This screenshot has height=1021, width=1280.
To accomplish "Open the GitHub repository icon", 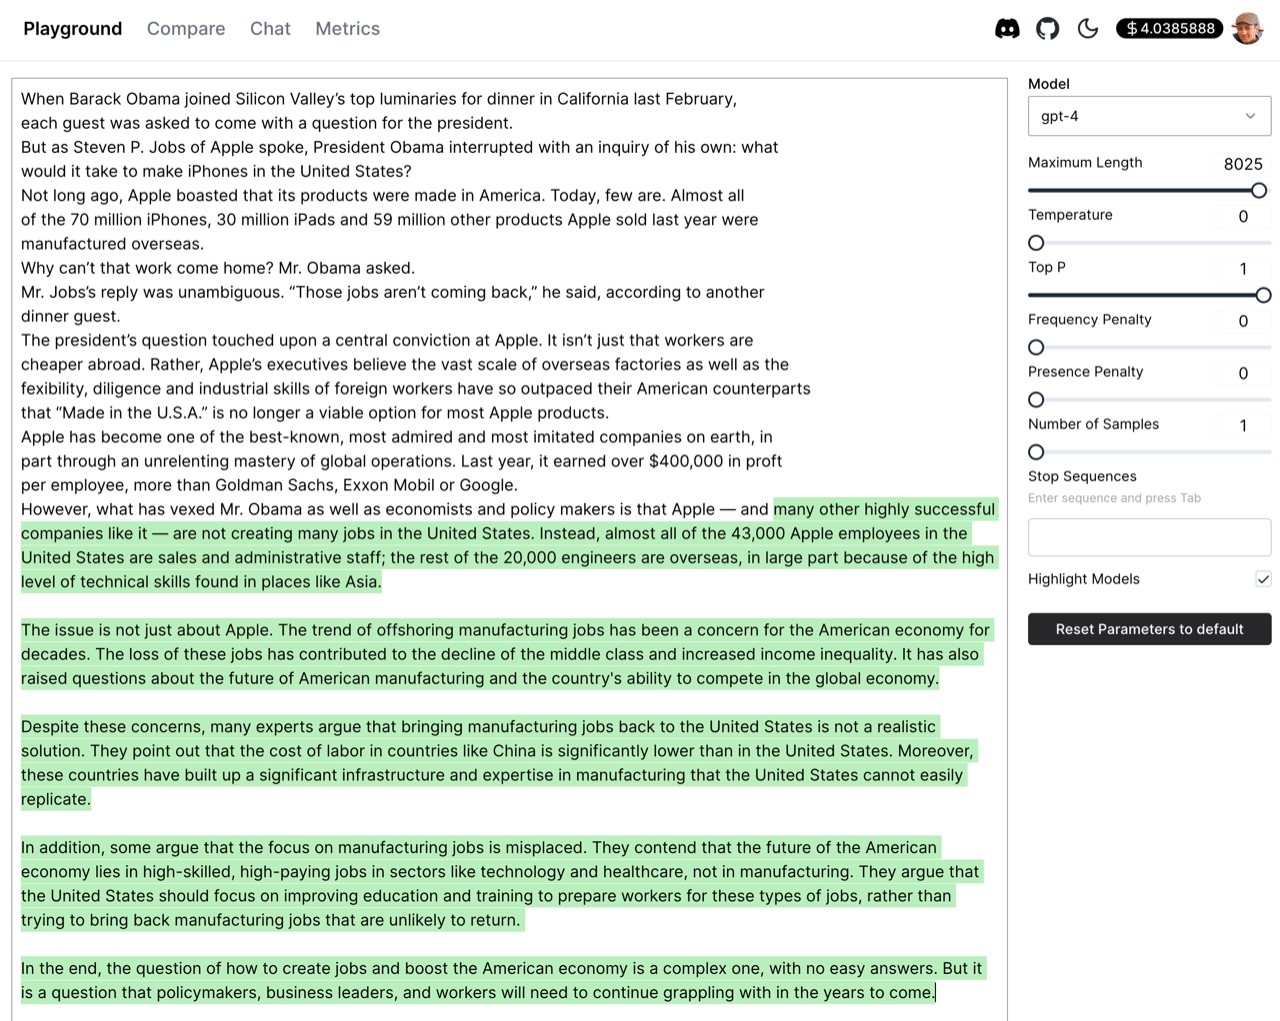I will pyautogui.click(x=1047, y=29).
